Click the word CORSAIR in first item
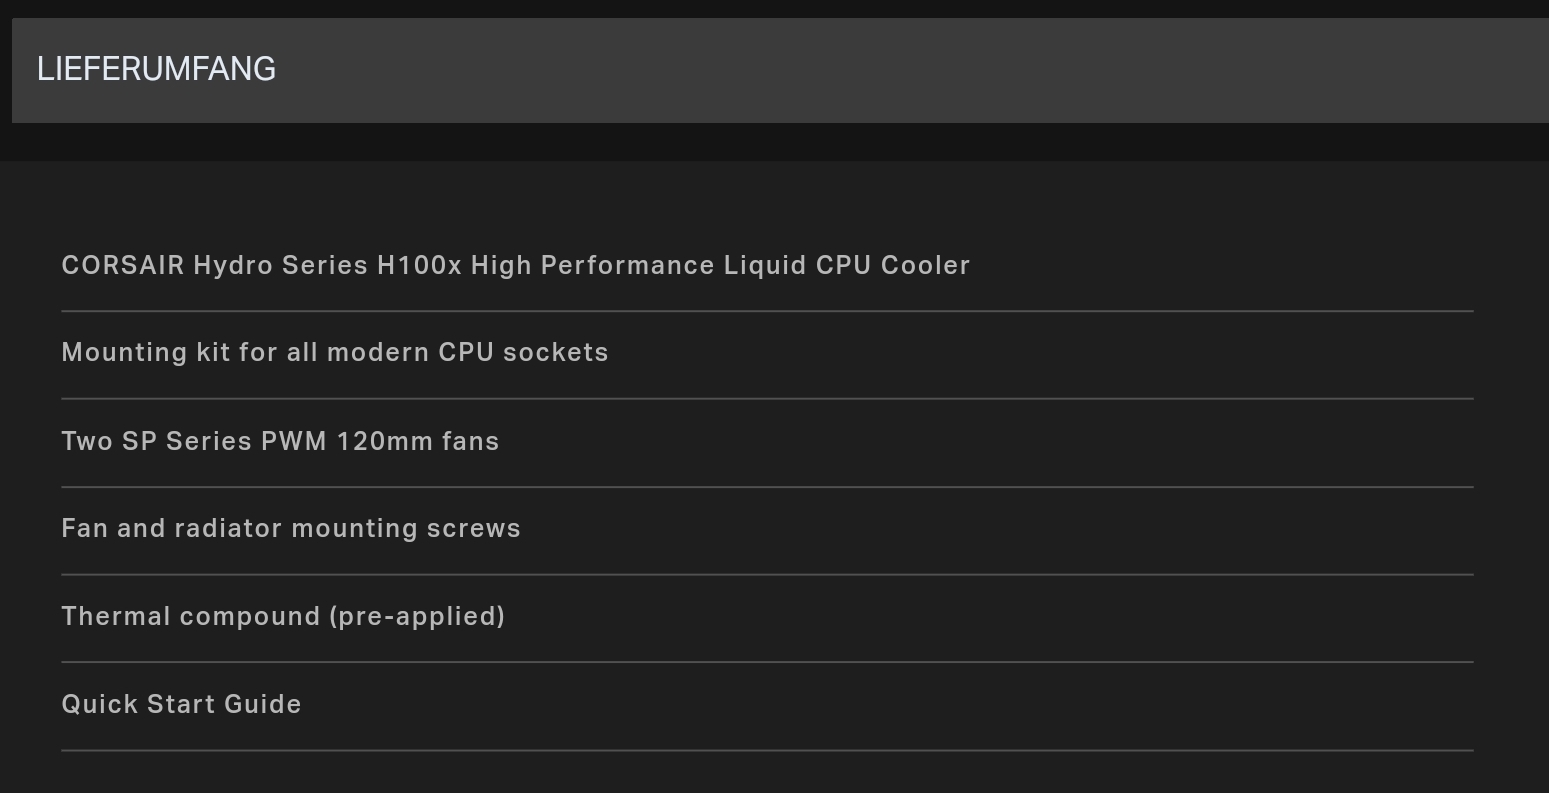 coord(123,265)
